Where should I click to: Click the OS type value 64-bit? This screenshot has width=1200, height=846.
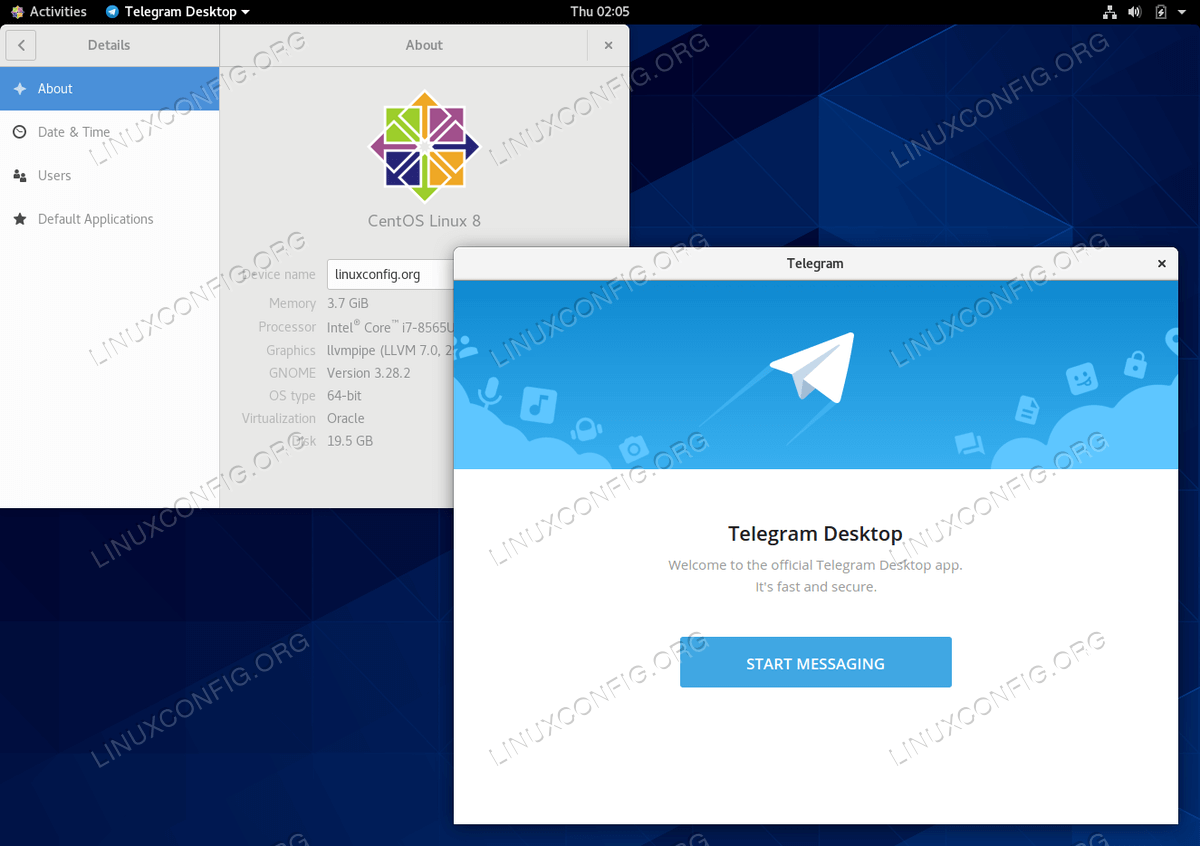pos(344,396)
